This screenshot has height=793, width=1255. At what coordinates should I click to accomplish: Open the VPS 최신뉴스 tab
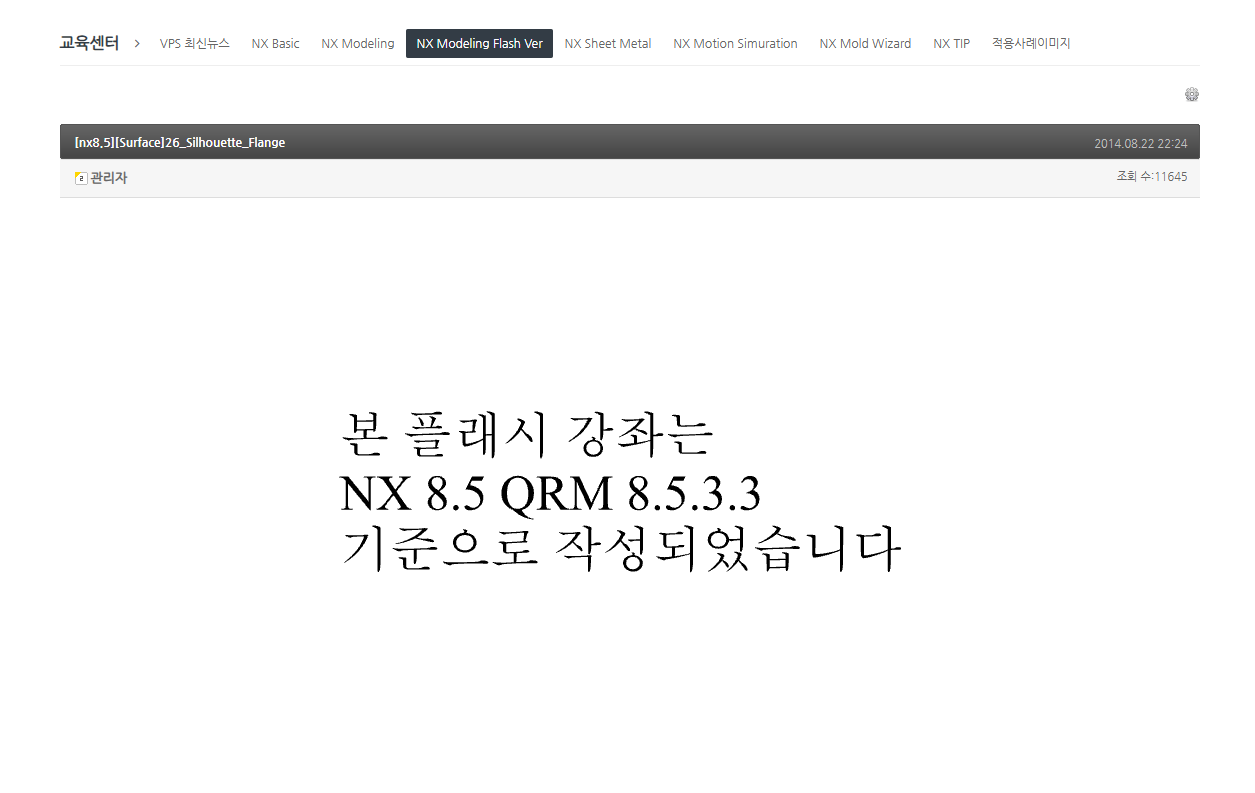195,43
